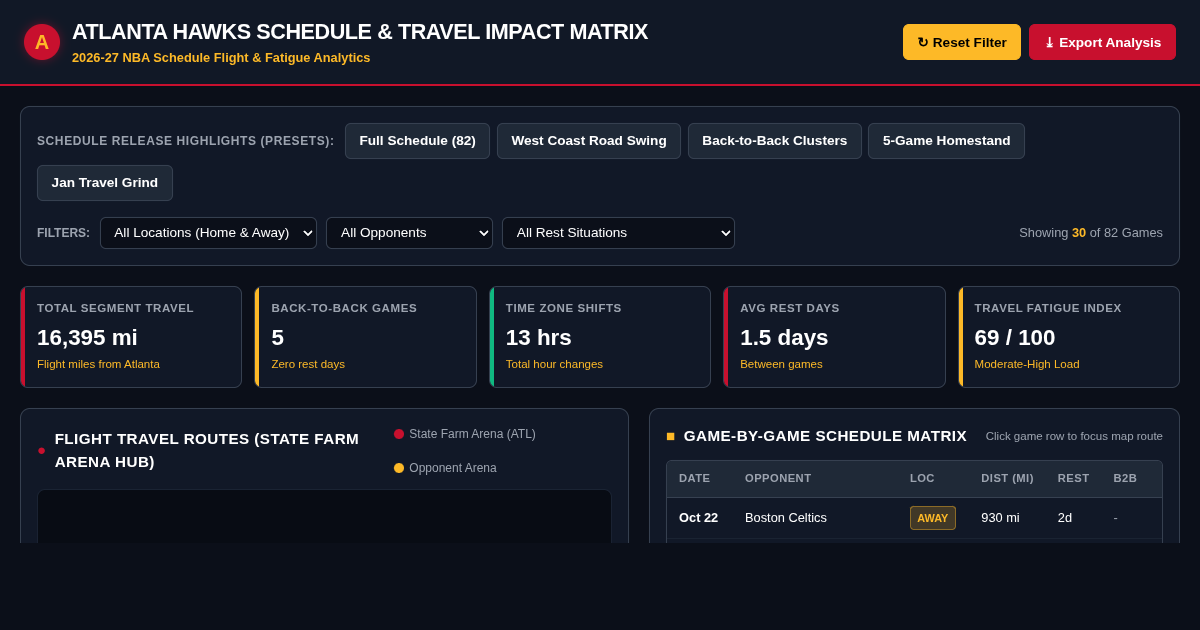This screenshot has width=1200, height=630.
Task: Choose the 5-Game Homestand preset
Action: [x=946, y=141]
